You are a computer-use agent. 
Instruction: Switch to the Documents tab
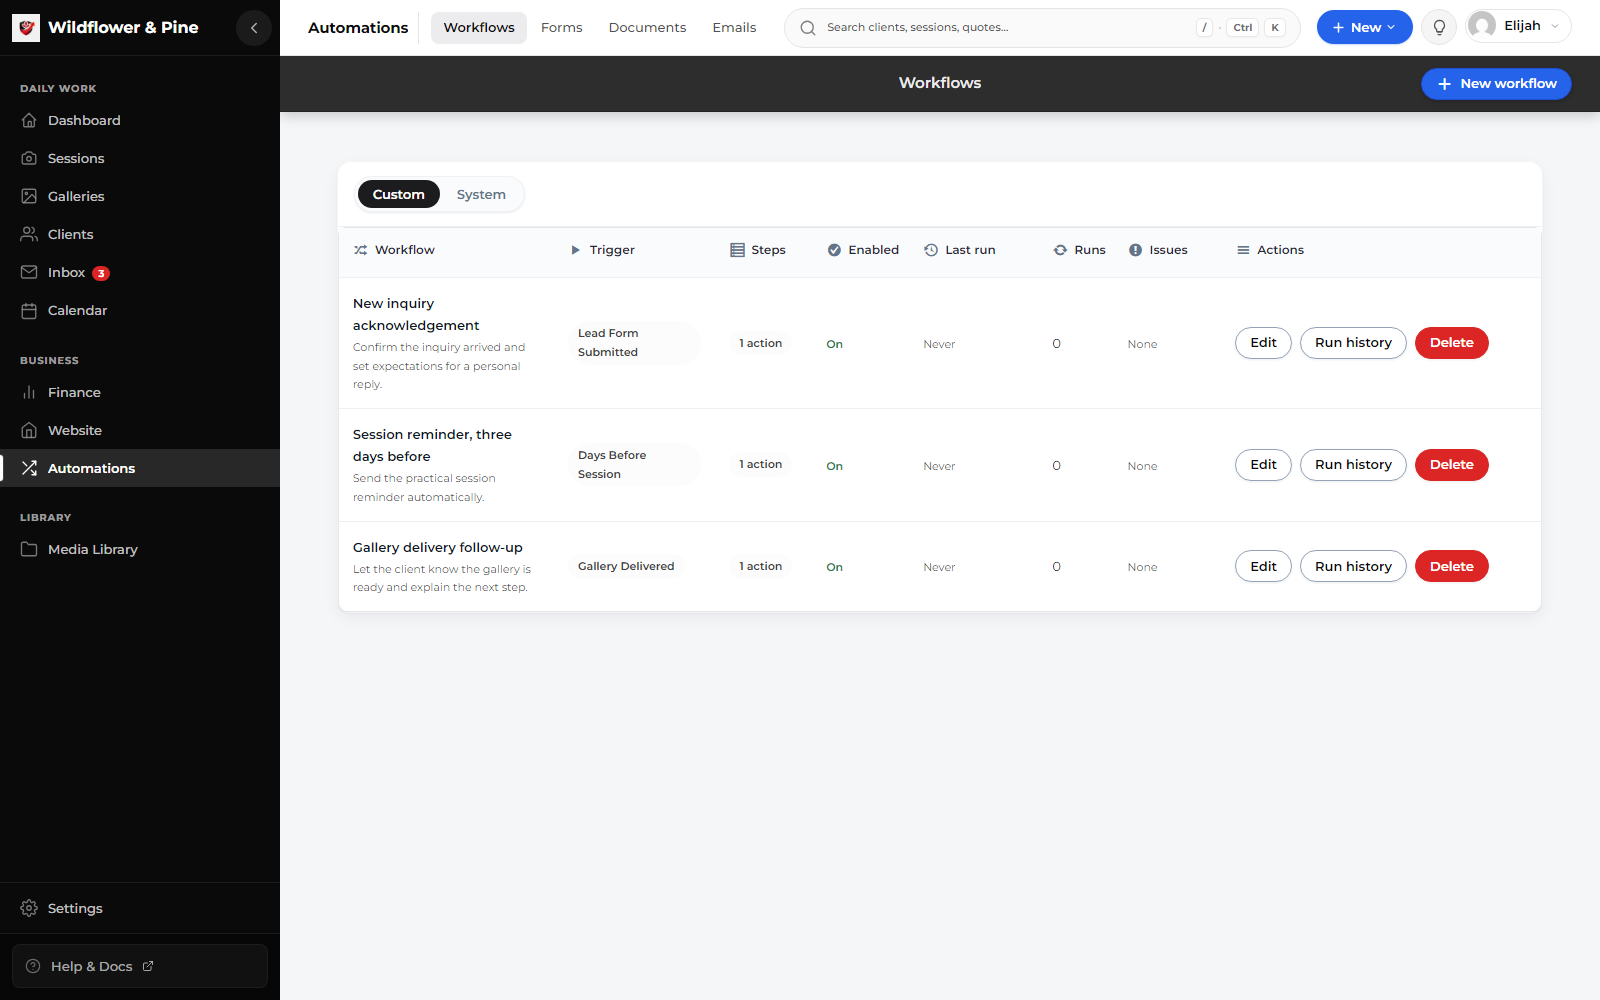click(x=647, y=28)
